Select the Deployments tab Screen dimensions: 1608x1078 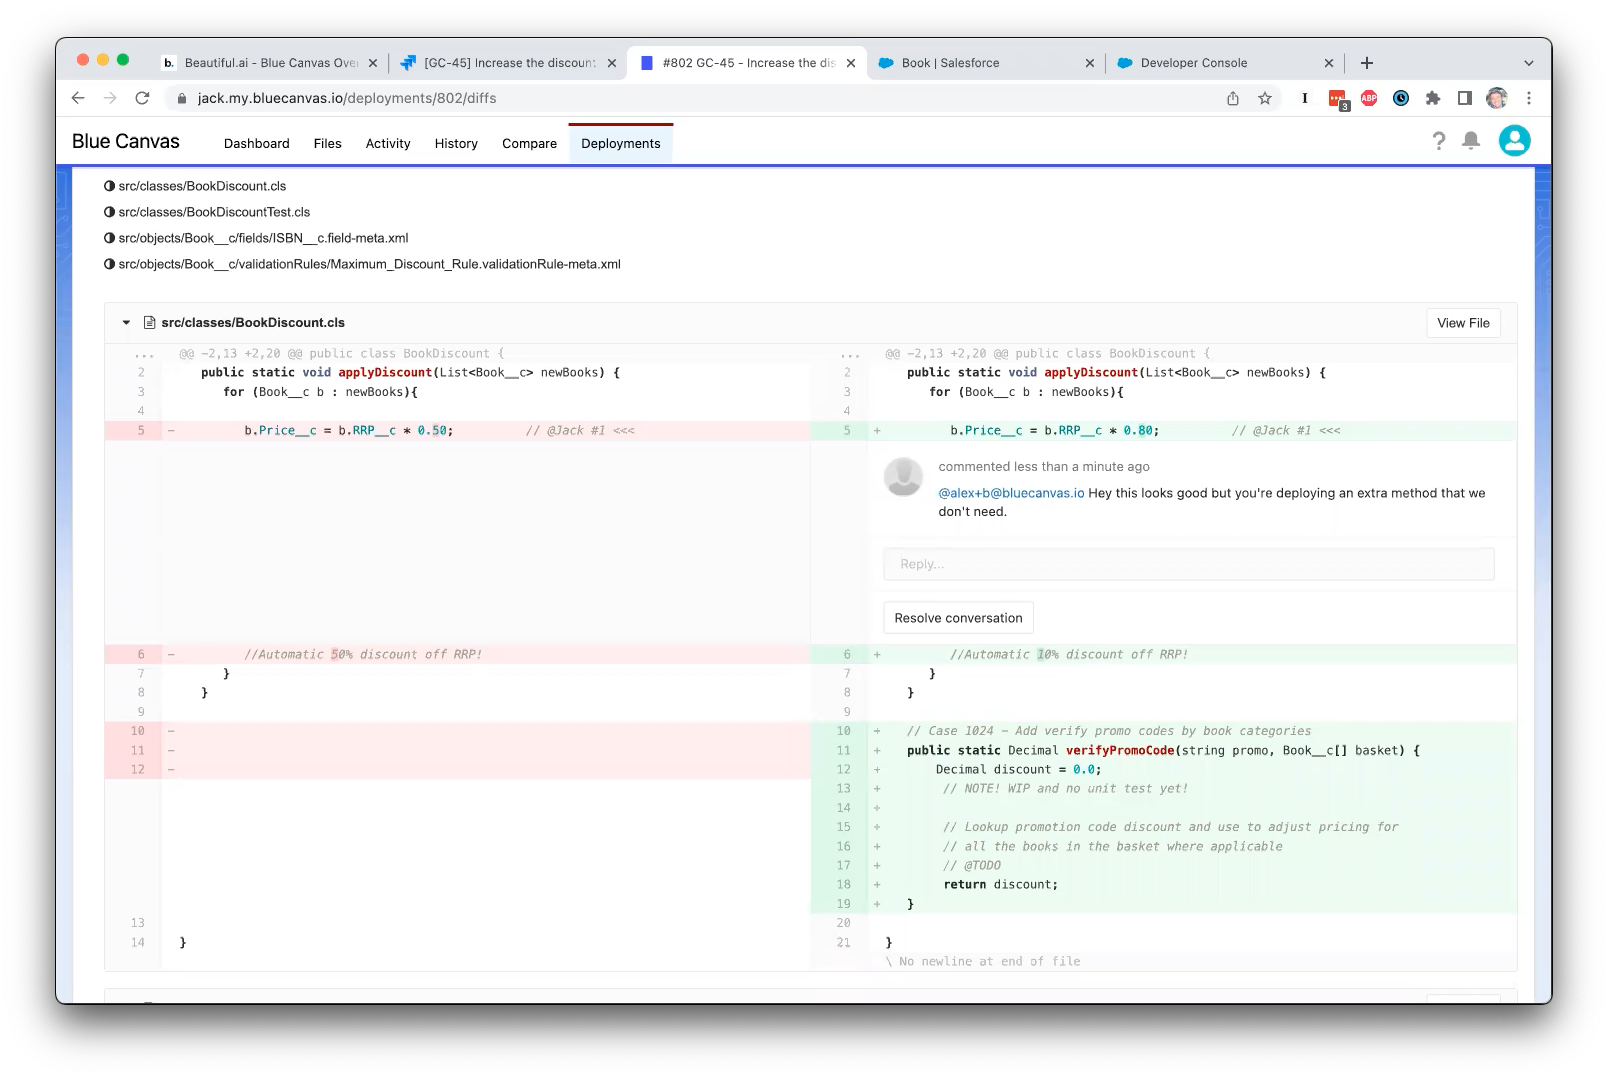click(x=621, y=144)
